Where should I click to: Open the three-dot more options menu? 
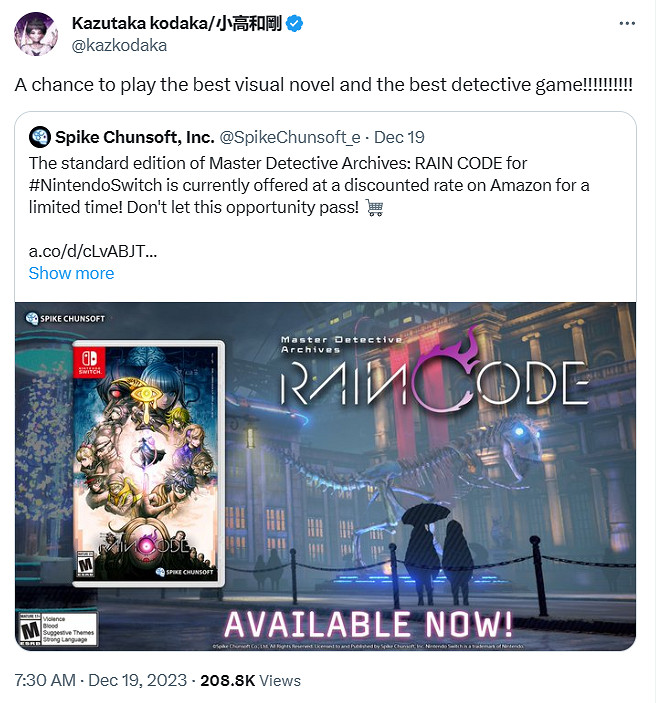pyautogui.click(x=627, y=23)
